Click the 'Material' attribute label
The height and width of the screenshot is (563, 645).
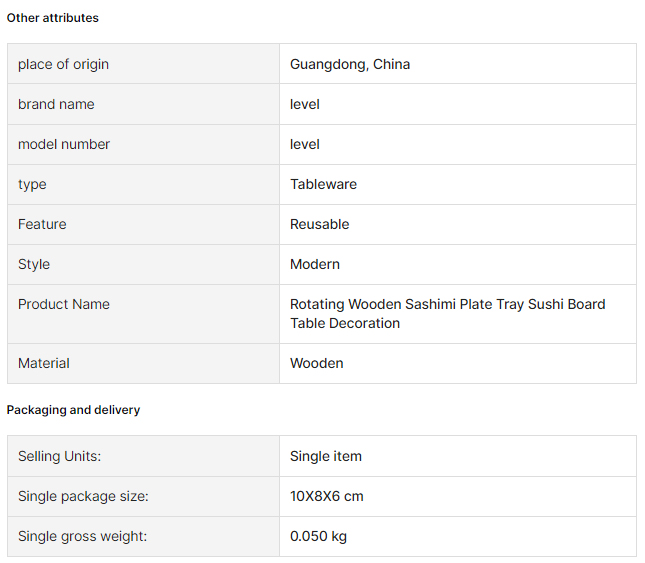(44, 363)
